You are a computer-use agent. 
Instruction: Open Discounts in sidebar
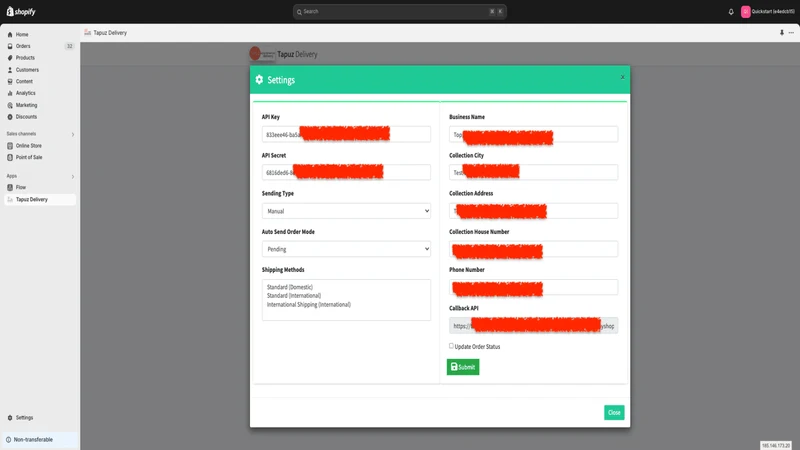(x=26, y=117)
